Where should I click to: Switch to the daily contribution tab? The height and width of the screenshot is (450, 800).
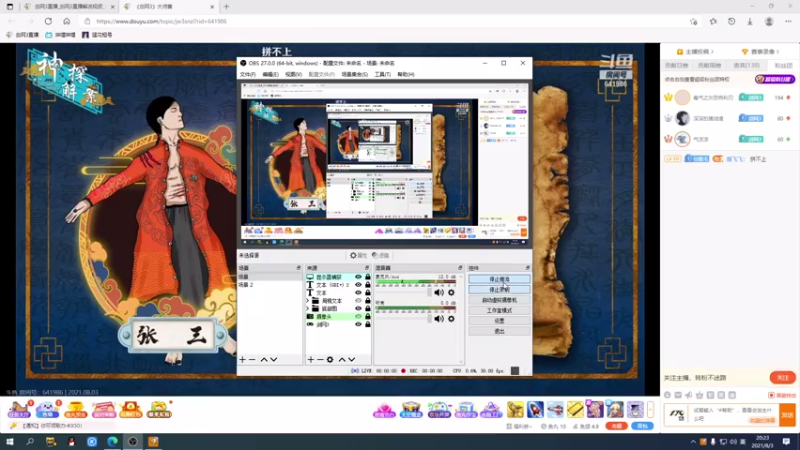(x=676, y=65)
